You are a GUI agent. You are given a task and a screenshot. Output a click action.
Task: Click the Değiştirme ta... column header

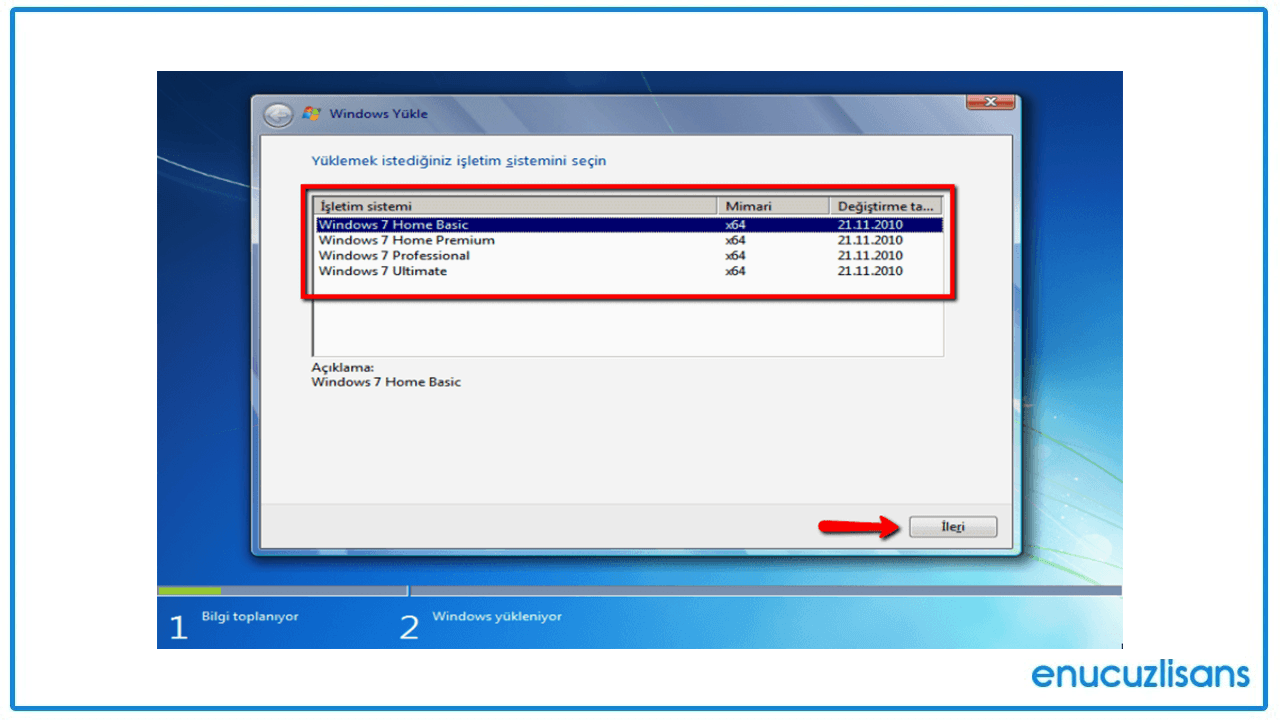coord(886,206)
